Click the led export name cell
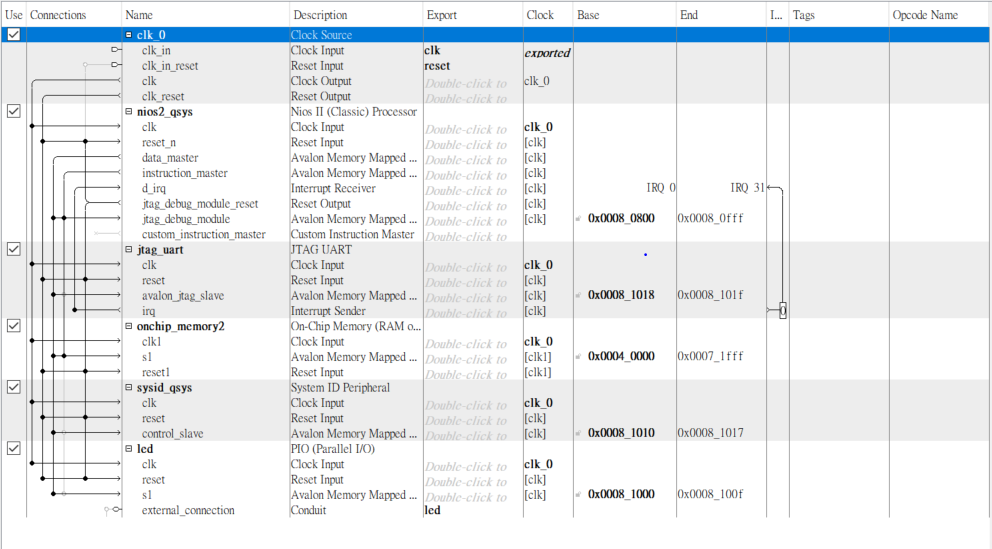992x549 pixels. pyautogui.click(x=432, y=510)
